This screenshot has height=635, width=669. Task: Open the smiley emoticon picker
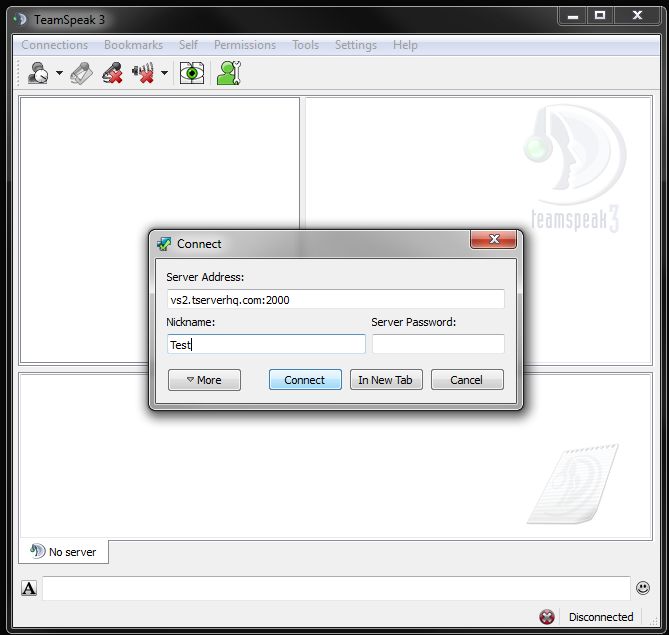643,588
